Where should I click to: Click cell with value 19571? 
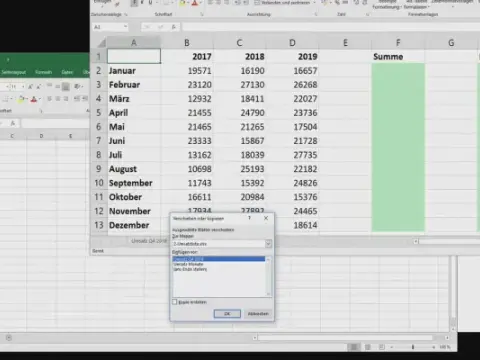(187, 71)
